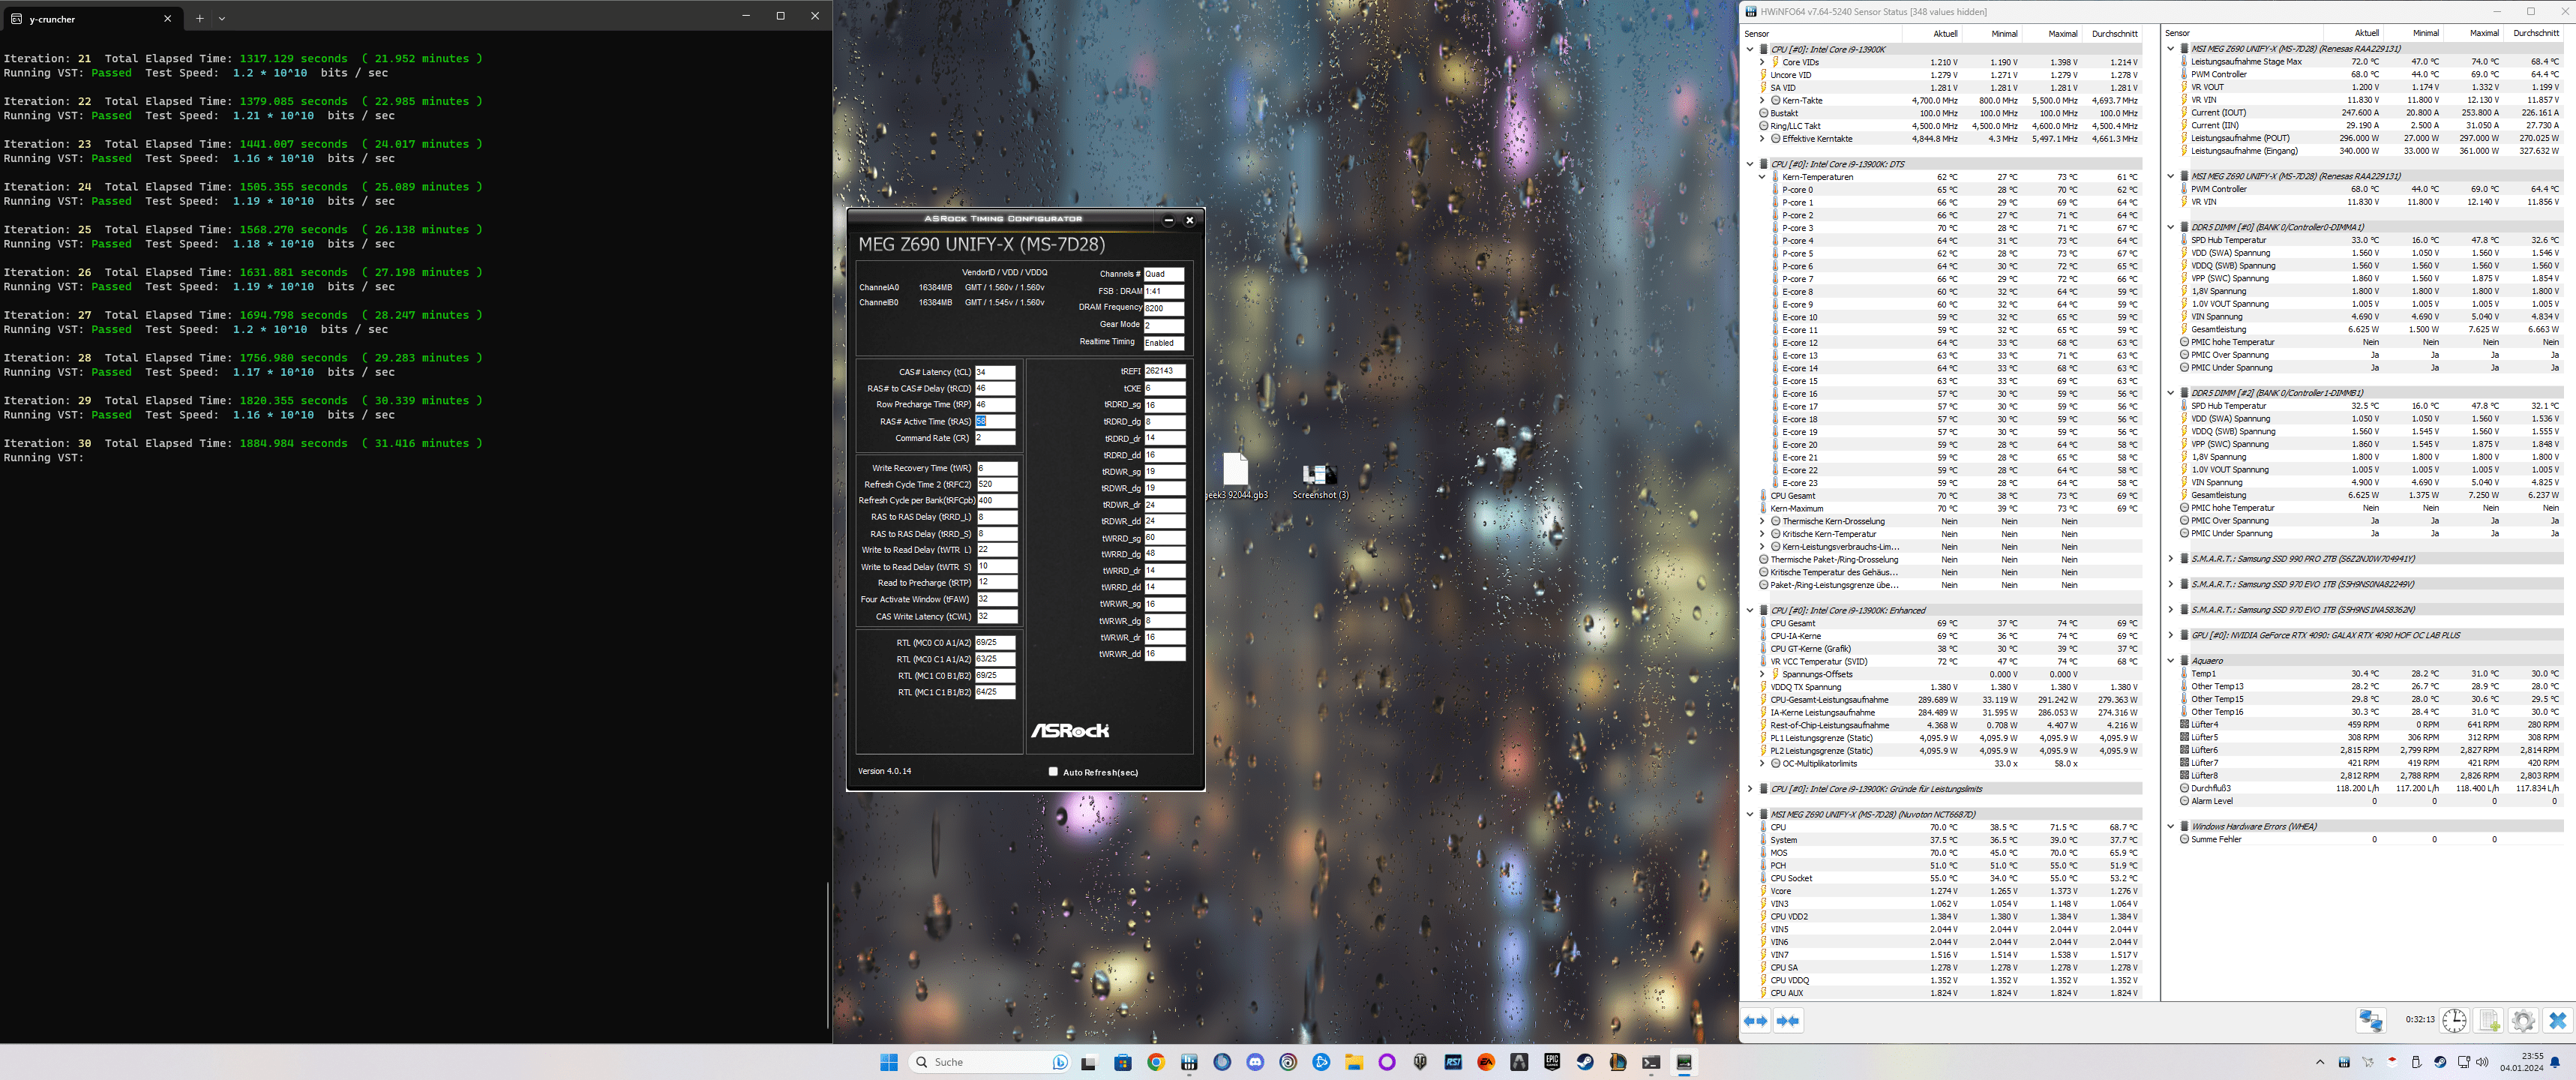Open HWiNFO sensor settings gear
Image resolution: width=2576 pixels, height=1080 pixels.
click(2523, 1020)
